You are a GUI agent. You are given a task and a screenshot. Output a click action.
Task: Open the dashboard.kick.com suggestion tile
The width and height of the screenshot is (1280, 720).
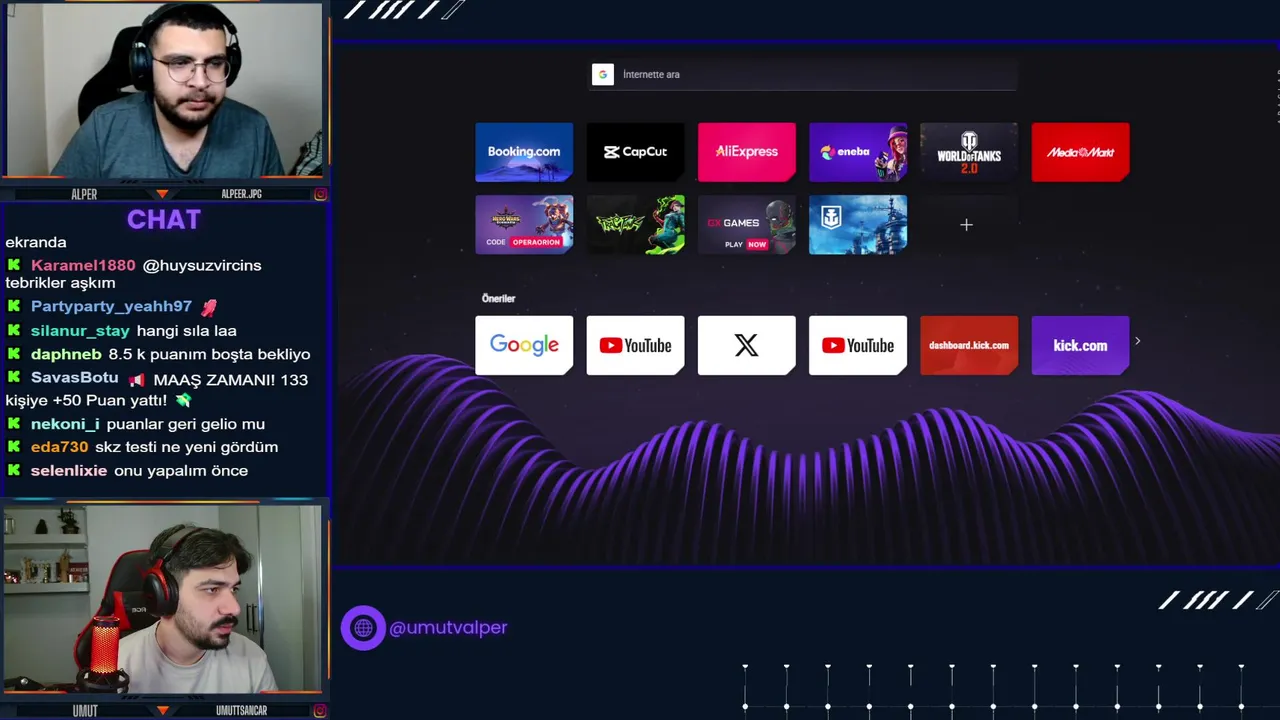point(969,345)
